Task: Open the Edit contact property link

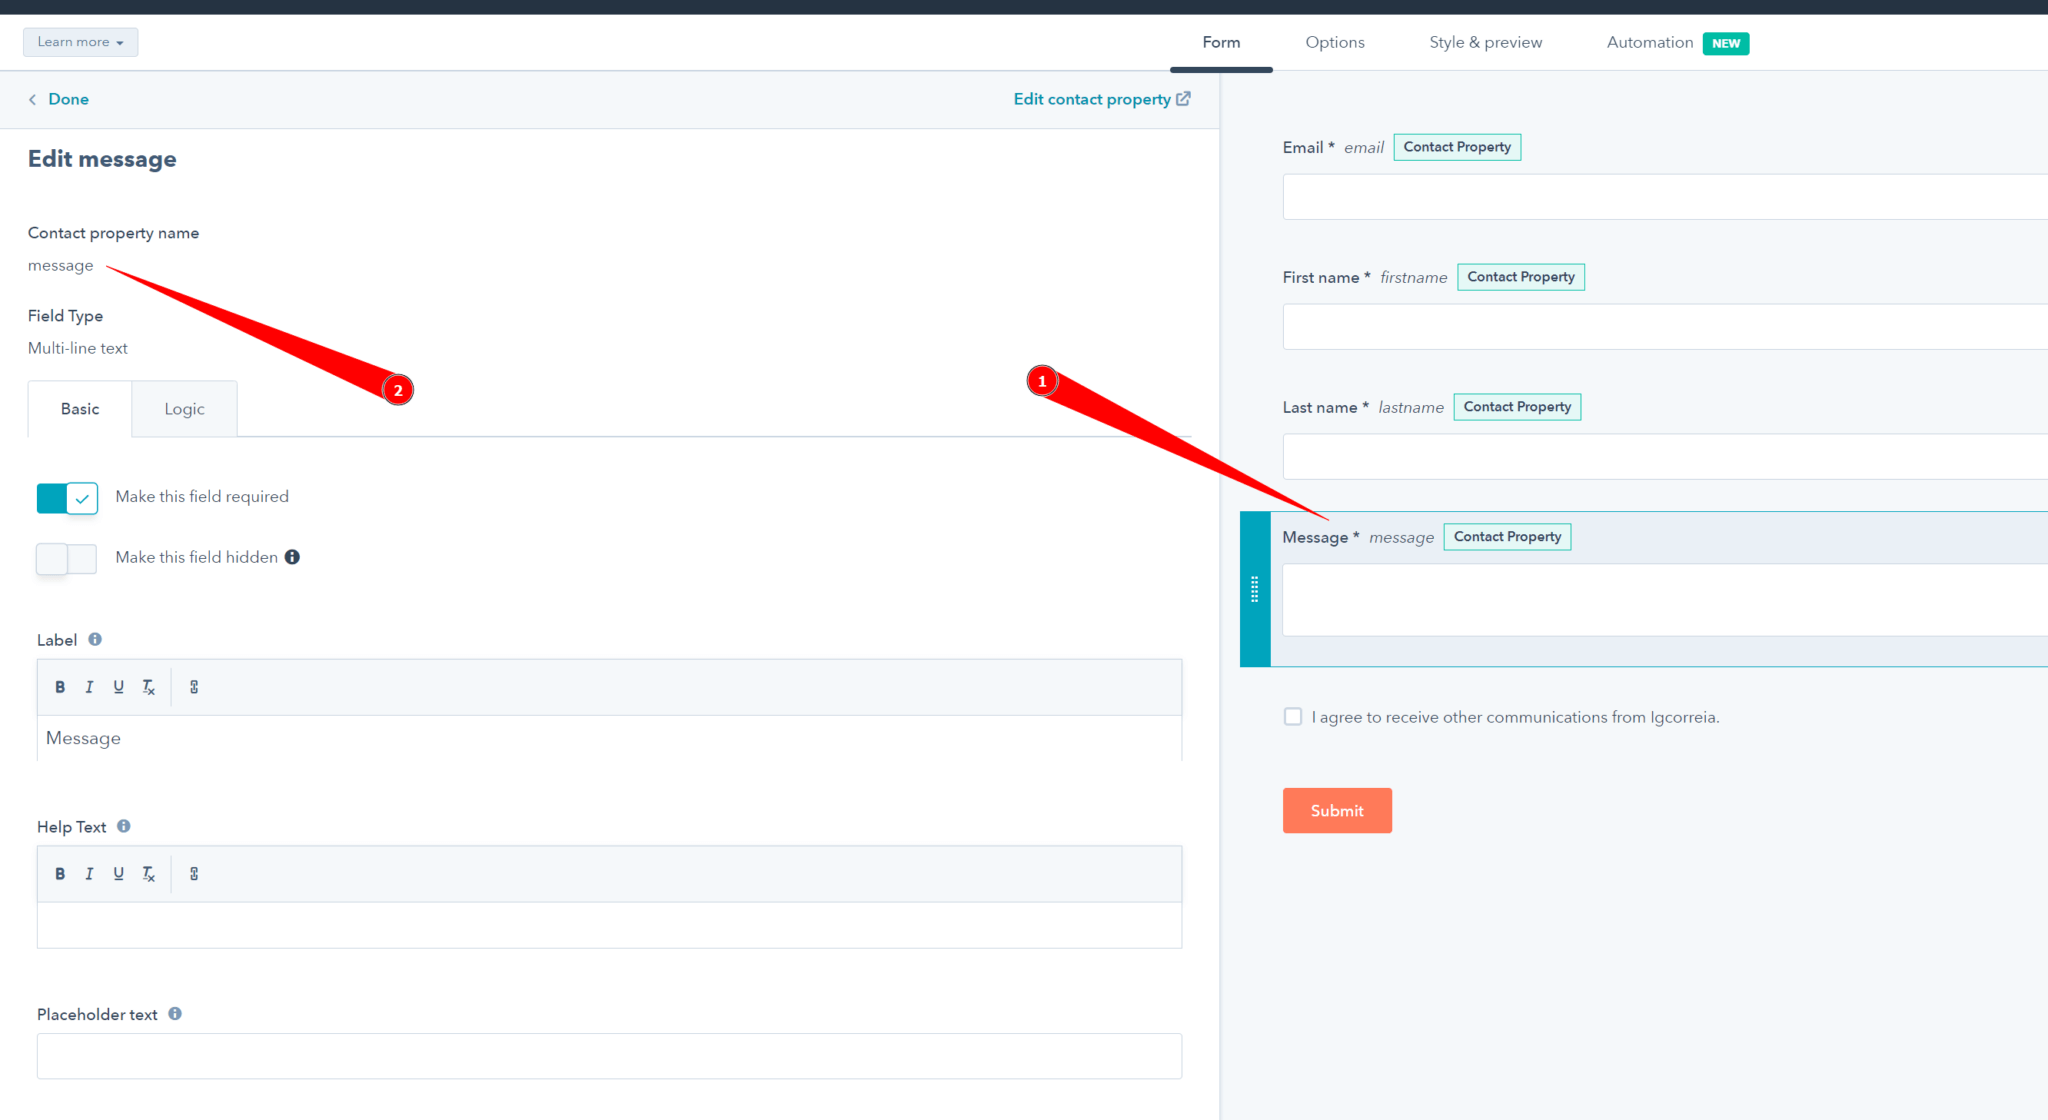Action: pyautogui.click(x=1092, y=99)
